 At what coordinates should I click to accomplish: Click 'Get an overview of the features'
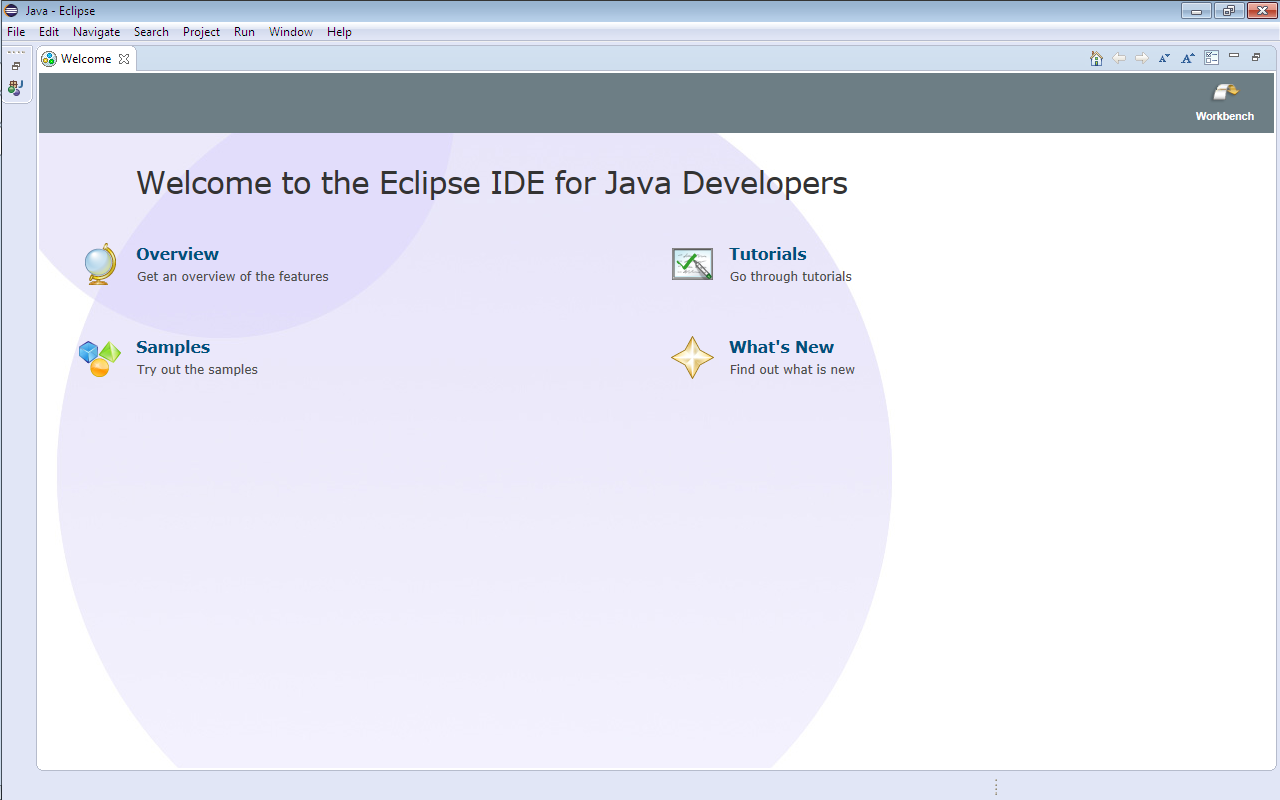(233, 277)
